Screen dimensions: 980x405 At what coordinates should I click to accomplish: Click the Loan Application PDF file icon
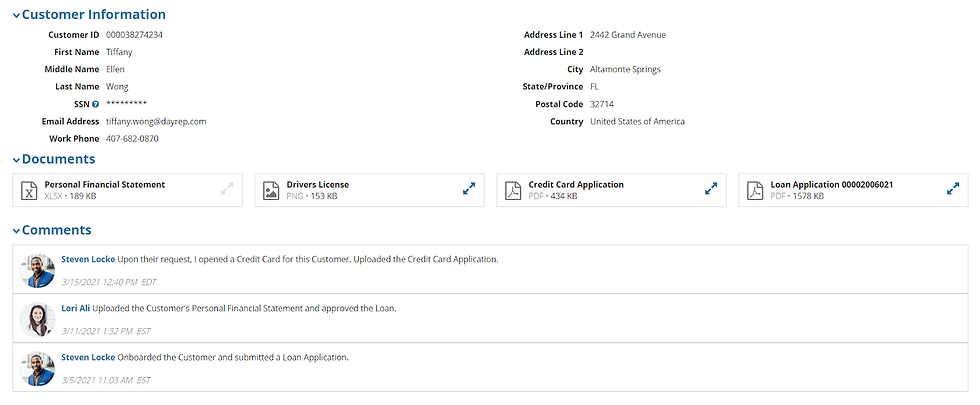(754, 191)
